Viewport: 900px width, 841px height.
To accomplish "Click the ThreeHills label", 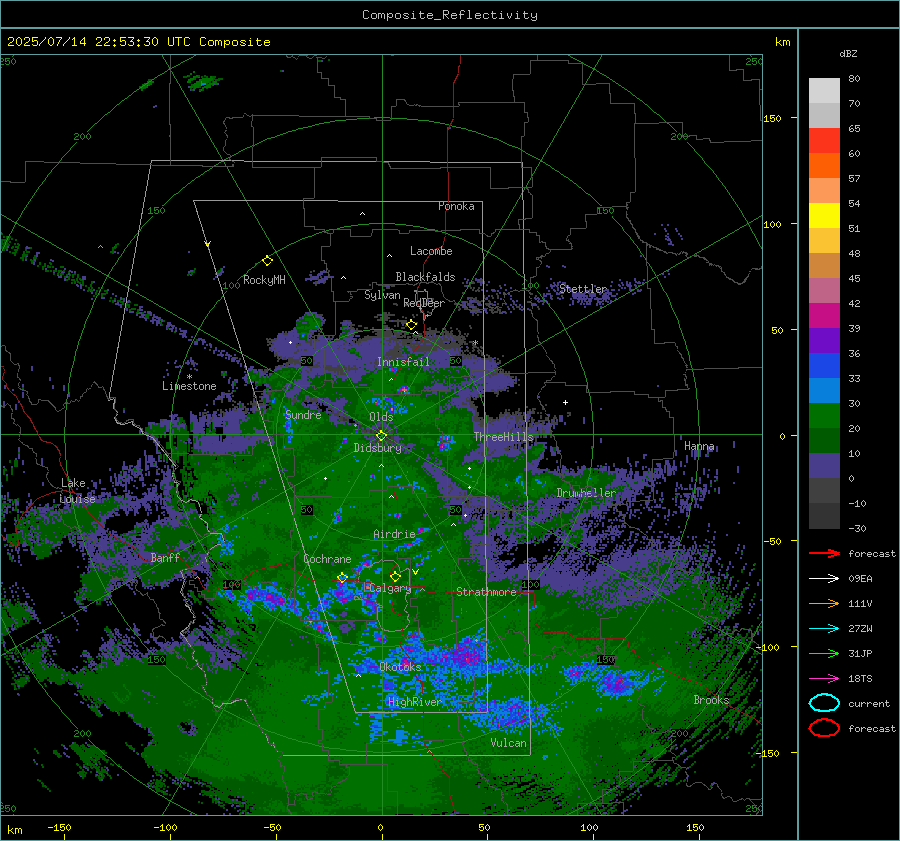I will point(503,437).
